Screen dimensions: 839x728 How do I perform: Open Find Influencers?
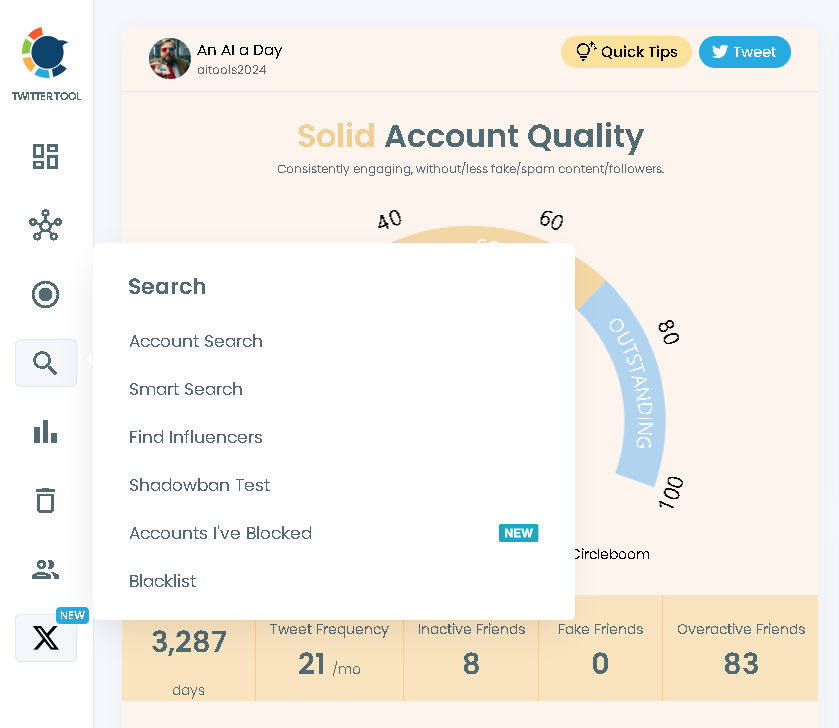click(x=195, y=437)
